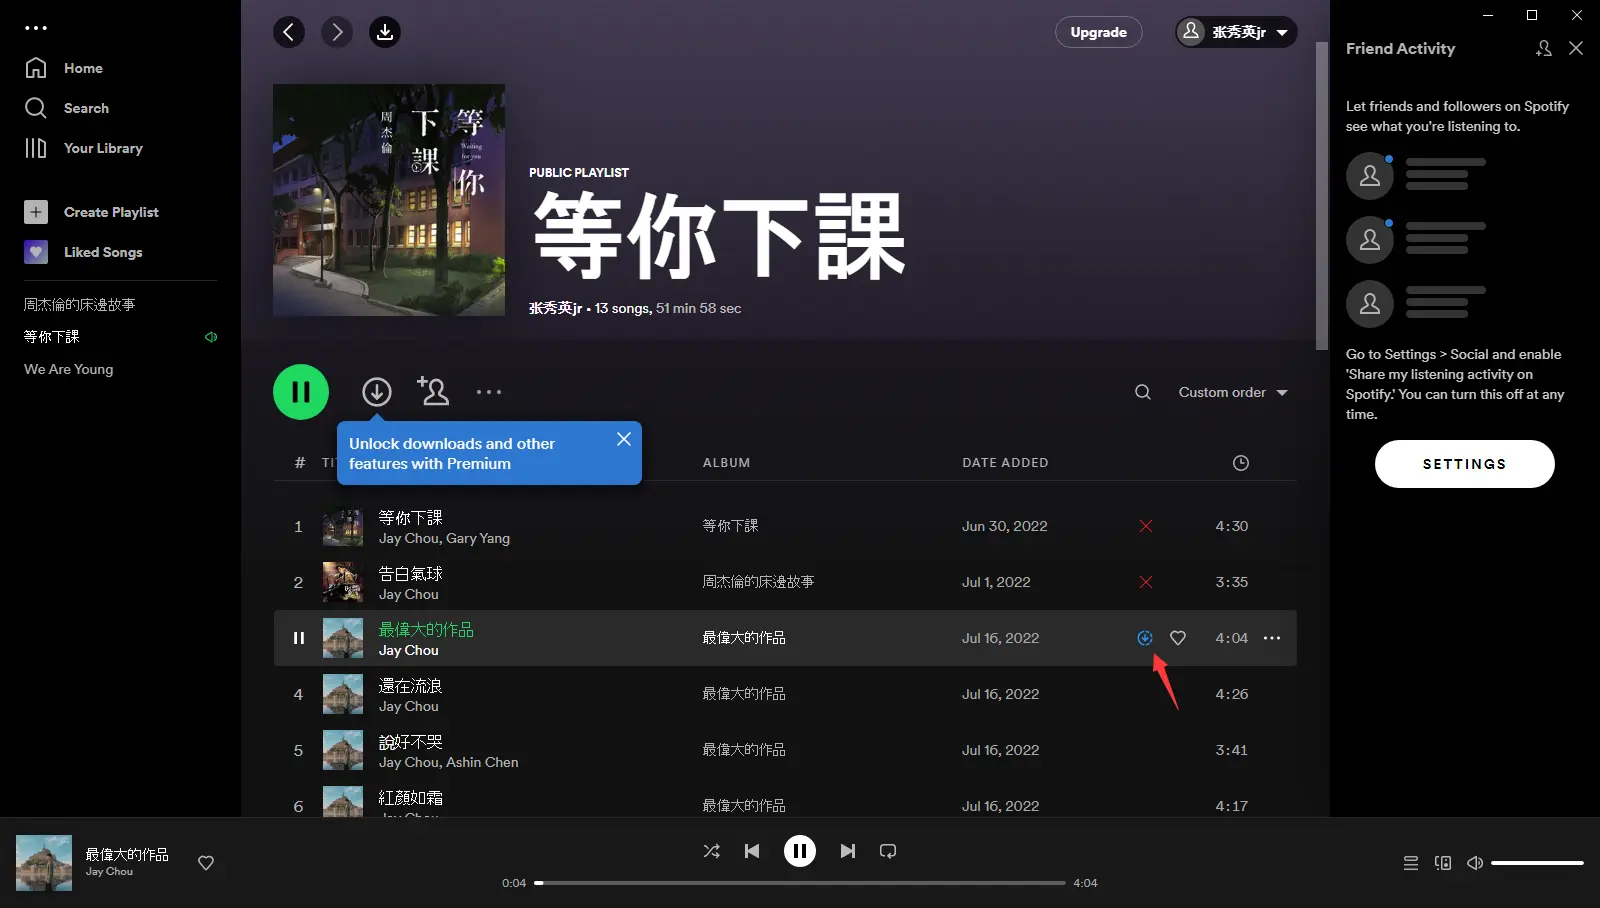Toggle repeat mode

(x=887, y=851)
